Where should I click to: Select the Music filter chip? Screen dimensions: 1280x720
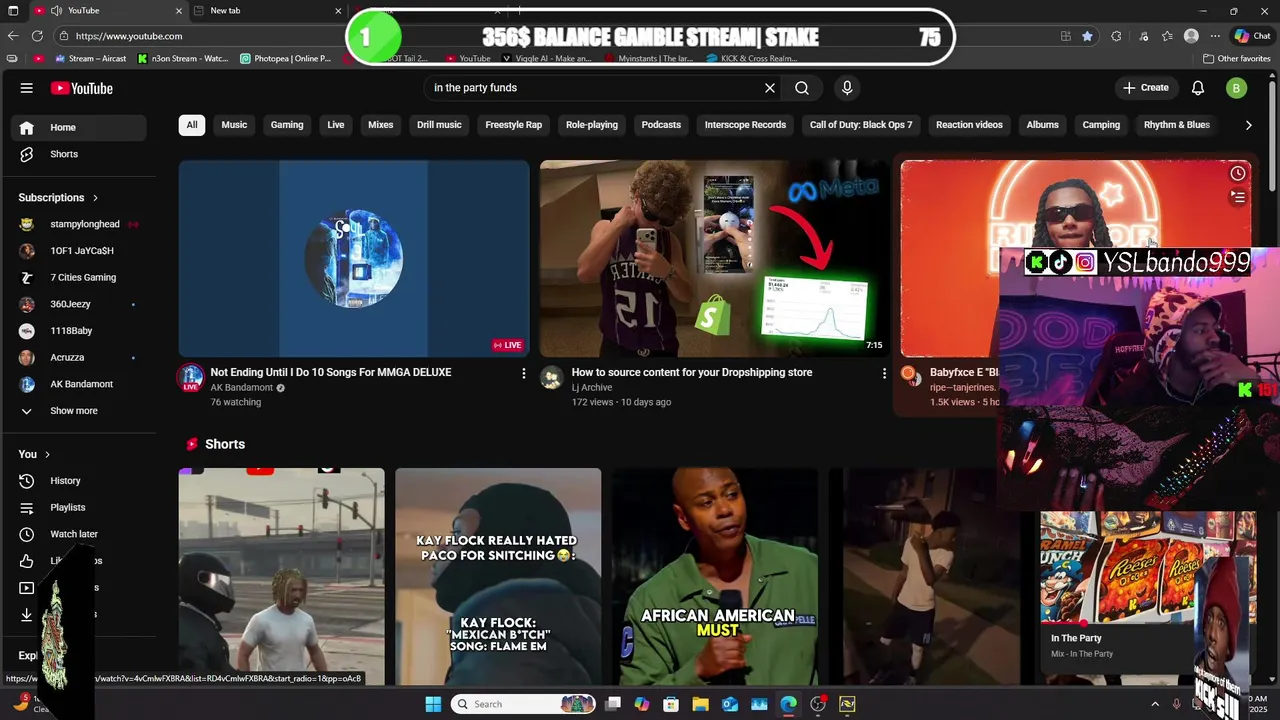point(234,125)
